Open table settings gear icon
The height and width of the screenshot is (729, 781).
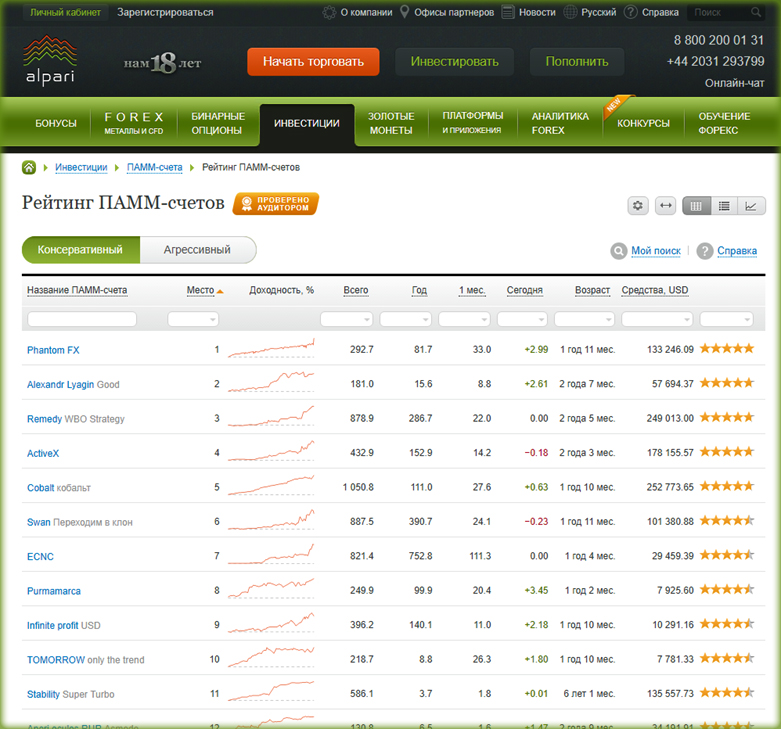tap(638, 205)
